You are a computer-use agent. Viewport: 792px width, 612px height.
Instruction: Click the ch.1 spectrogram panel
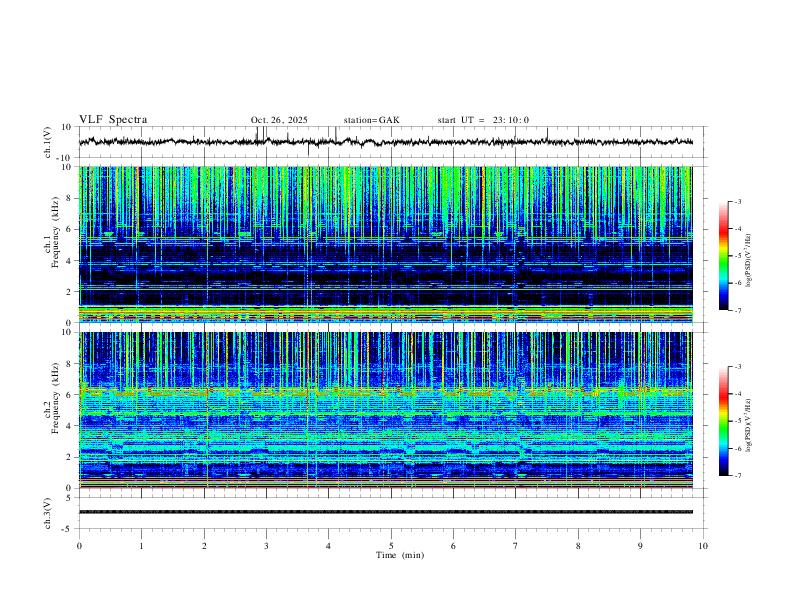coord(386,244)
